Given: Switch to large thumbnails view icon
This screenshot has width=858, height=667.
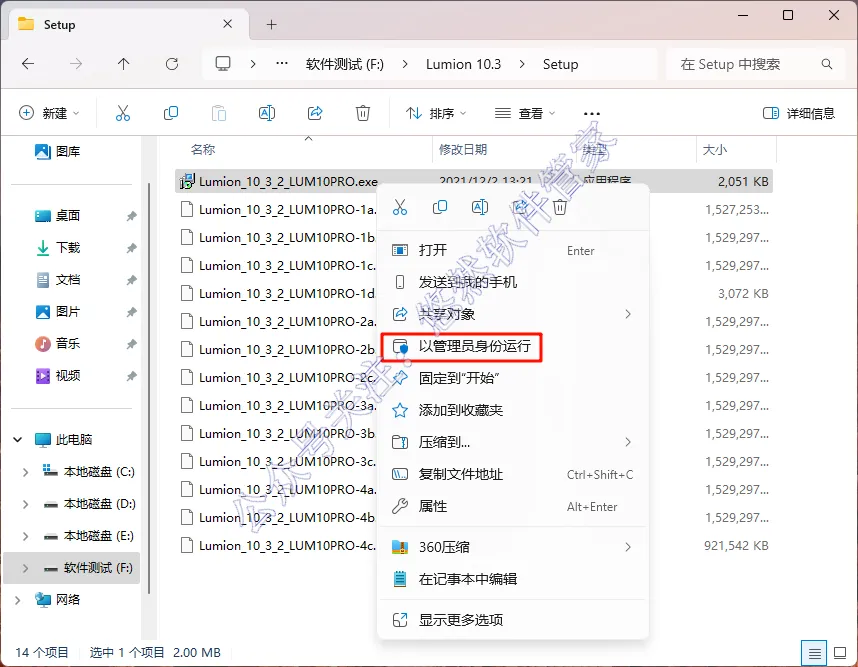Looking at the screenshot, I should 840,653.
